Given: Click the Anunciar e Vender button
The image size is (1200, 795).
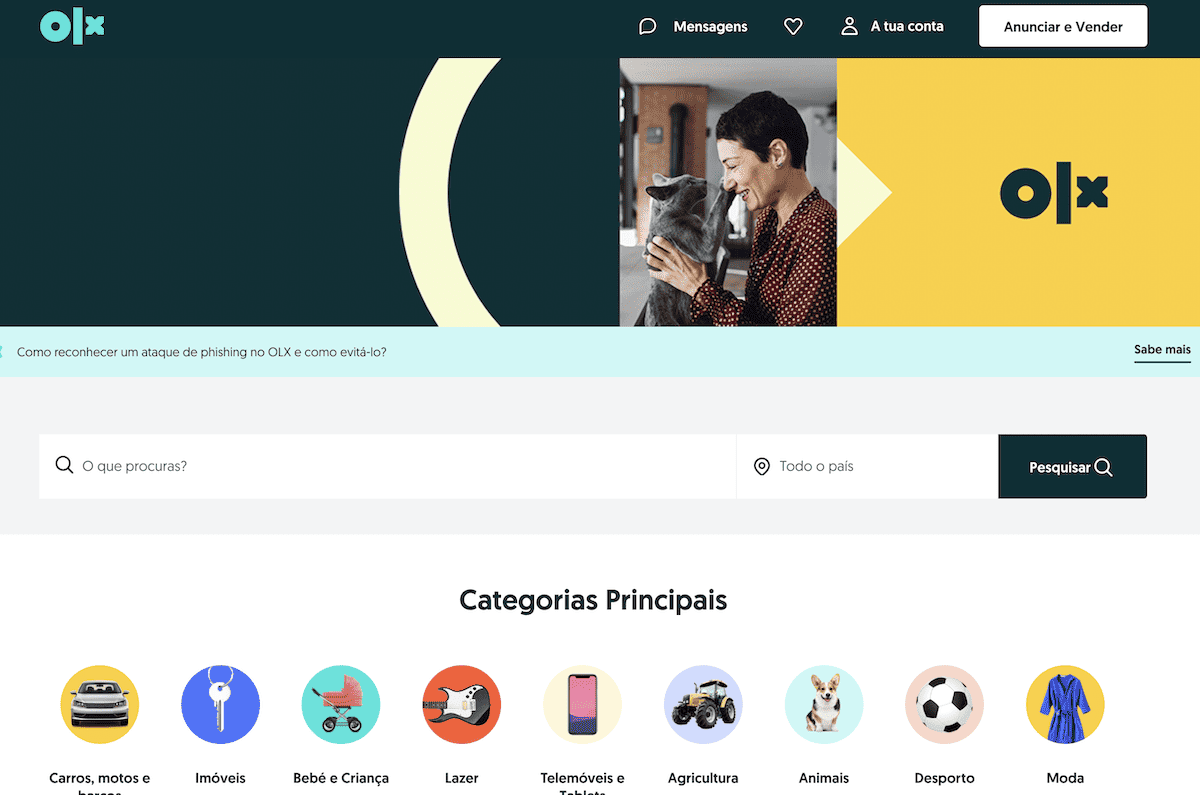Looking at the screenshot, I should click(x=1063, y=27).
